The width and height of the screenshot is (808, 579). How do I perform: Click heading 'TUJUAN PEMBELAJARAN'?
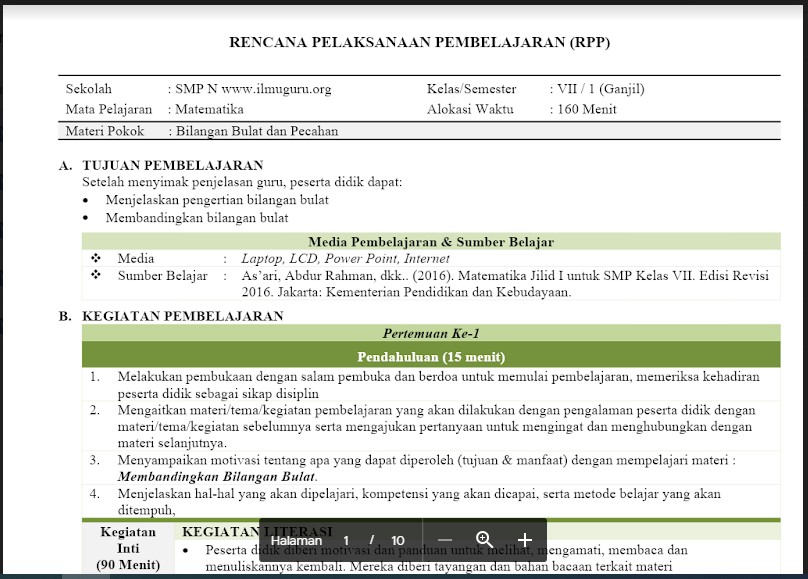click(173, 165)
